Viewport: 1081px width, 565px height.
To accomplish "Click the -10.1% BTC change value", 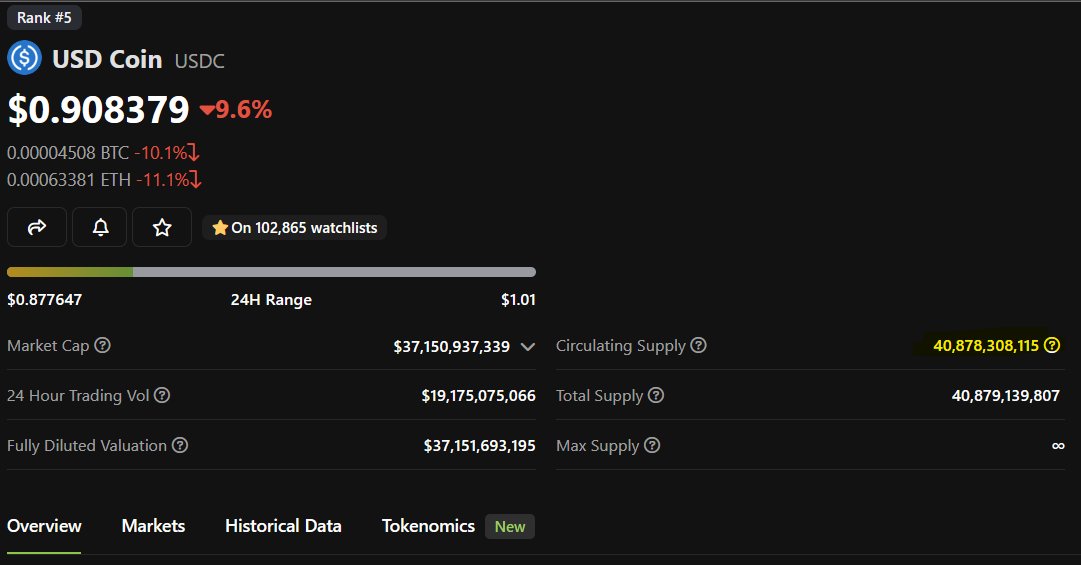I will [x=161, y=152].
